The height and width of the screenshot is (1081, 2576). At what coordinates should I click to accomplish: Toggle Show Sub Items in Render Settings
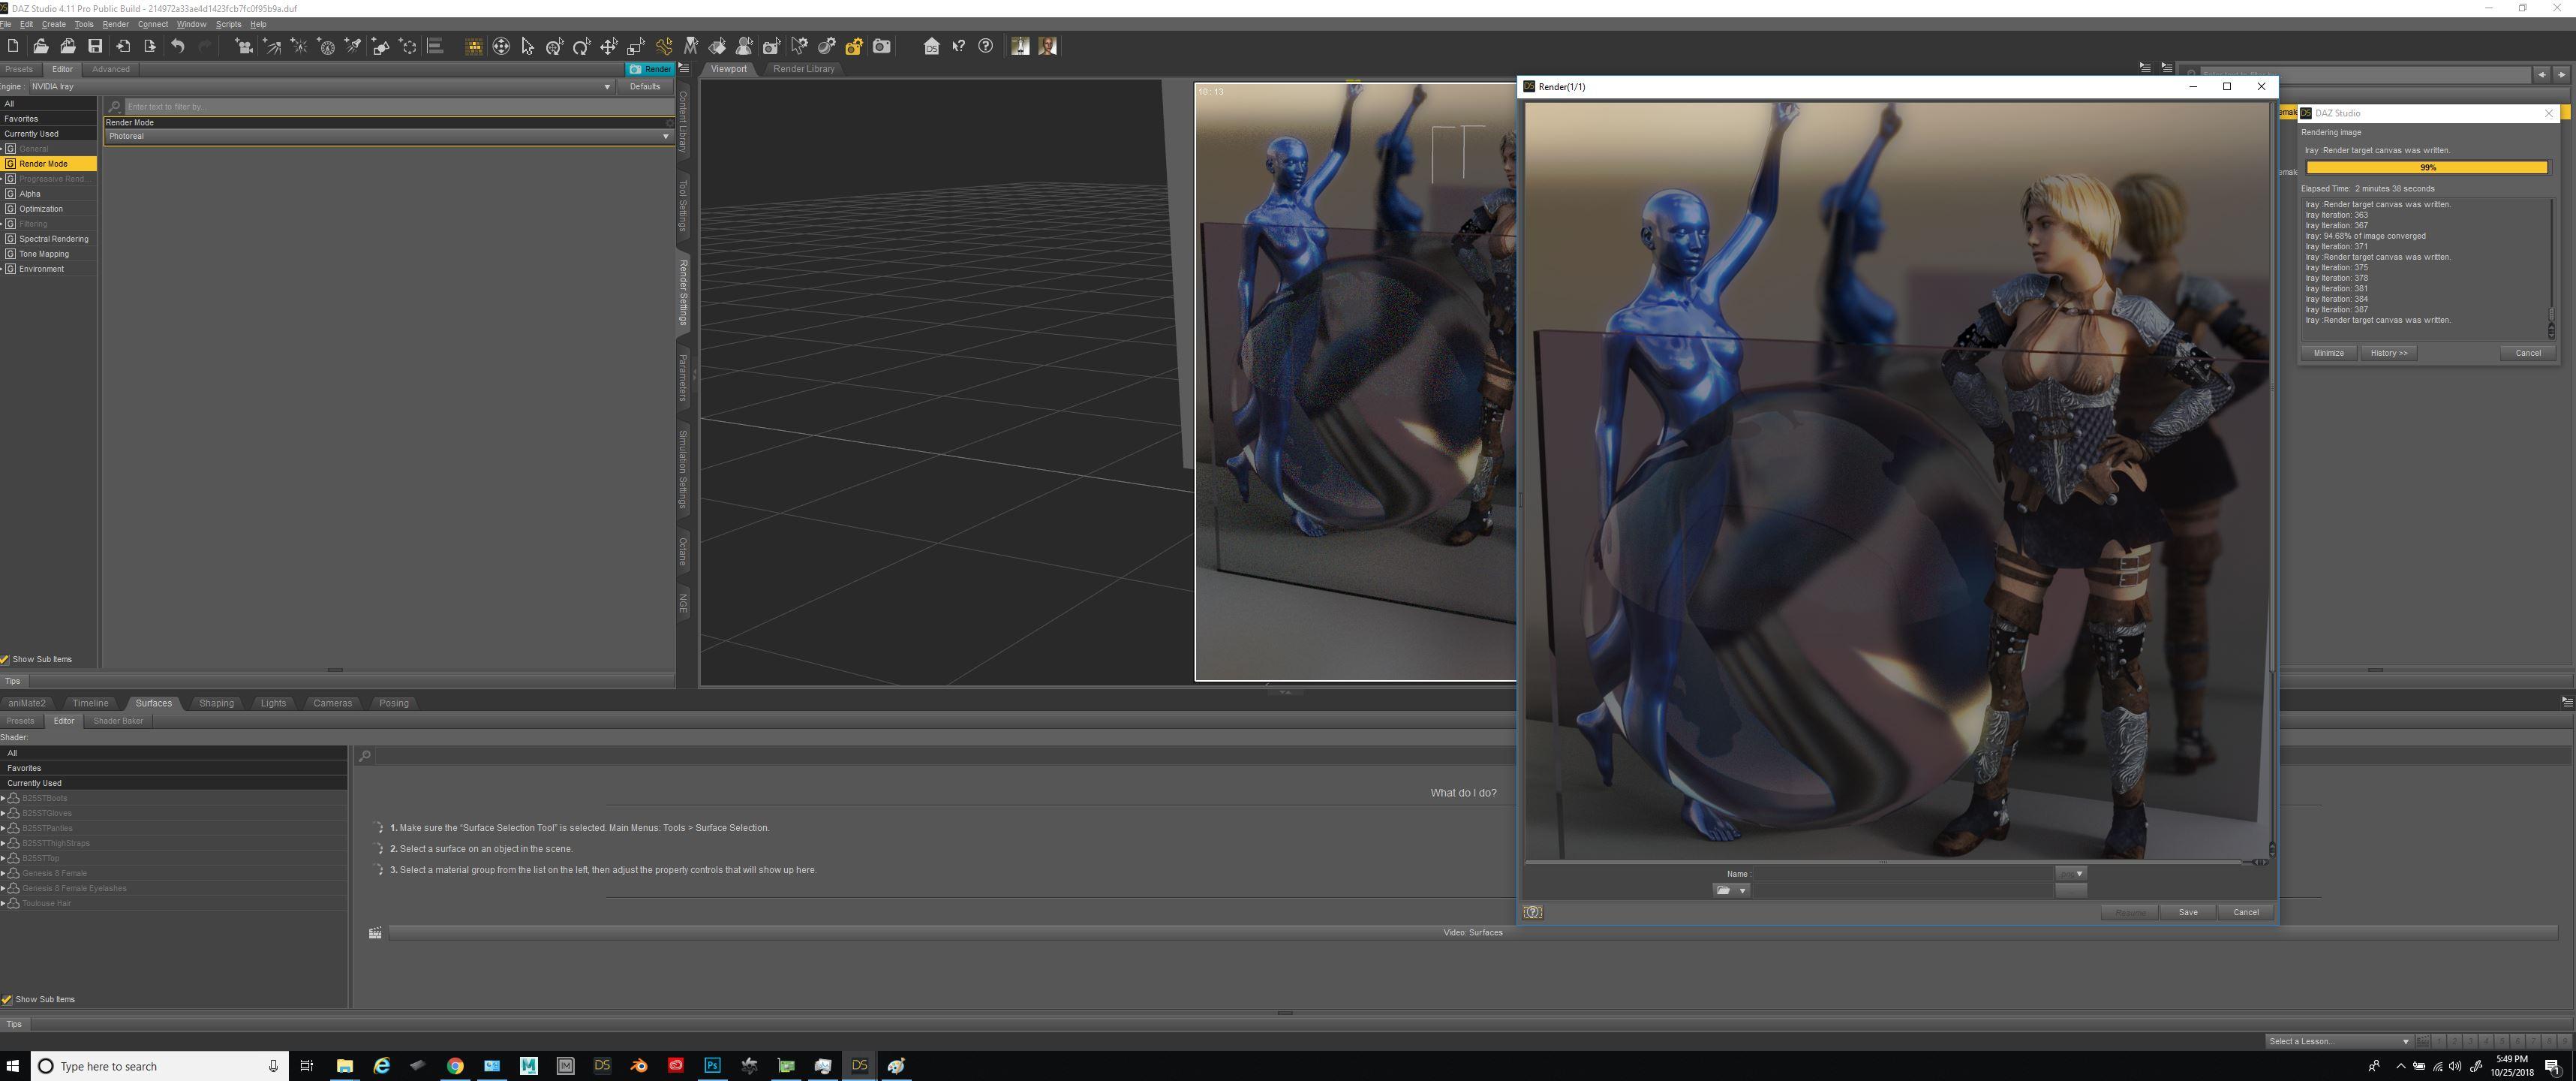coord(6,660)
